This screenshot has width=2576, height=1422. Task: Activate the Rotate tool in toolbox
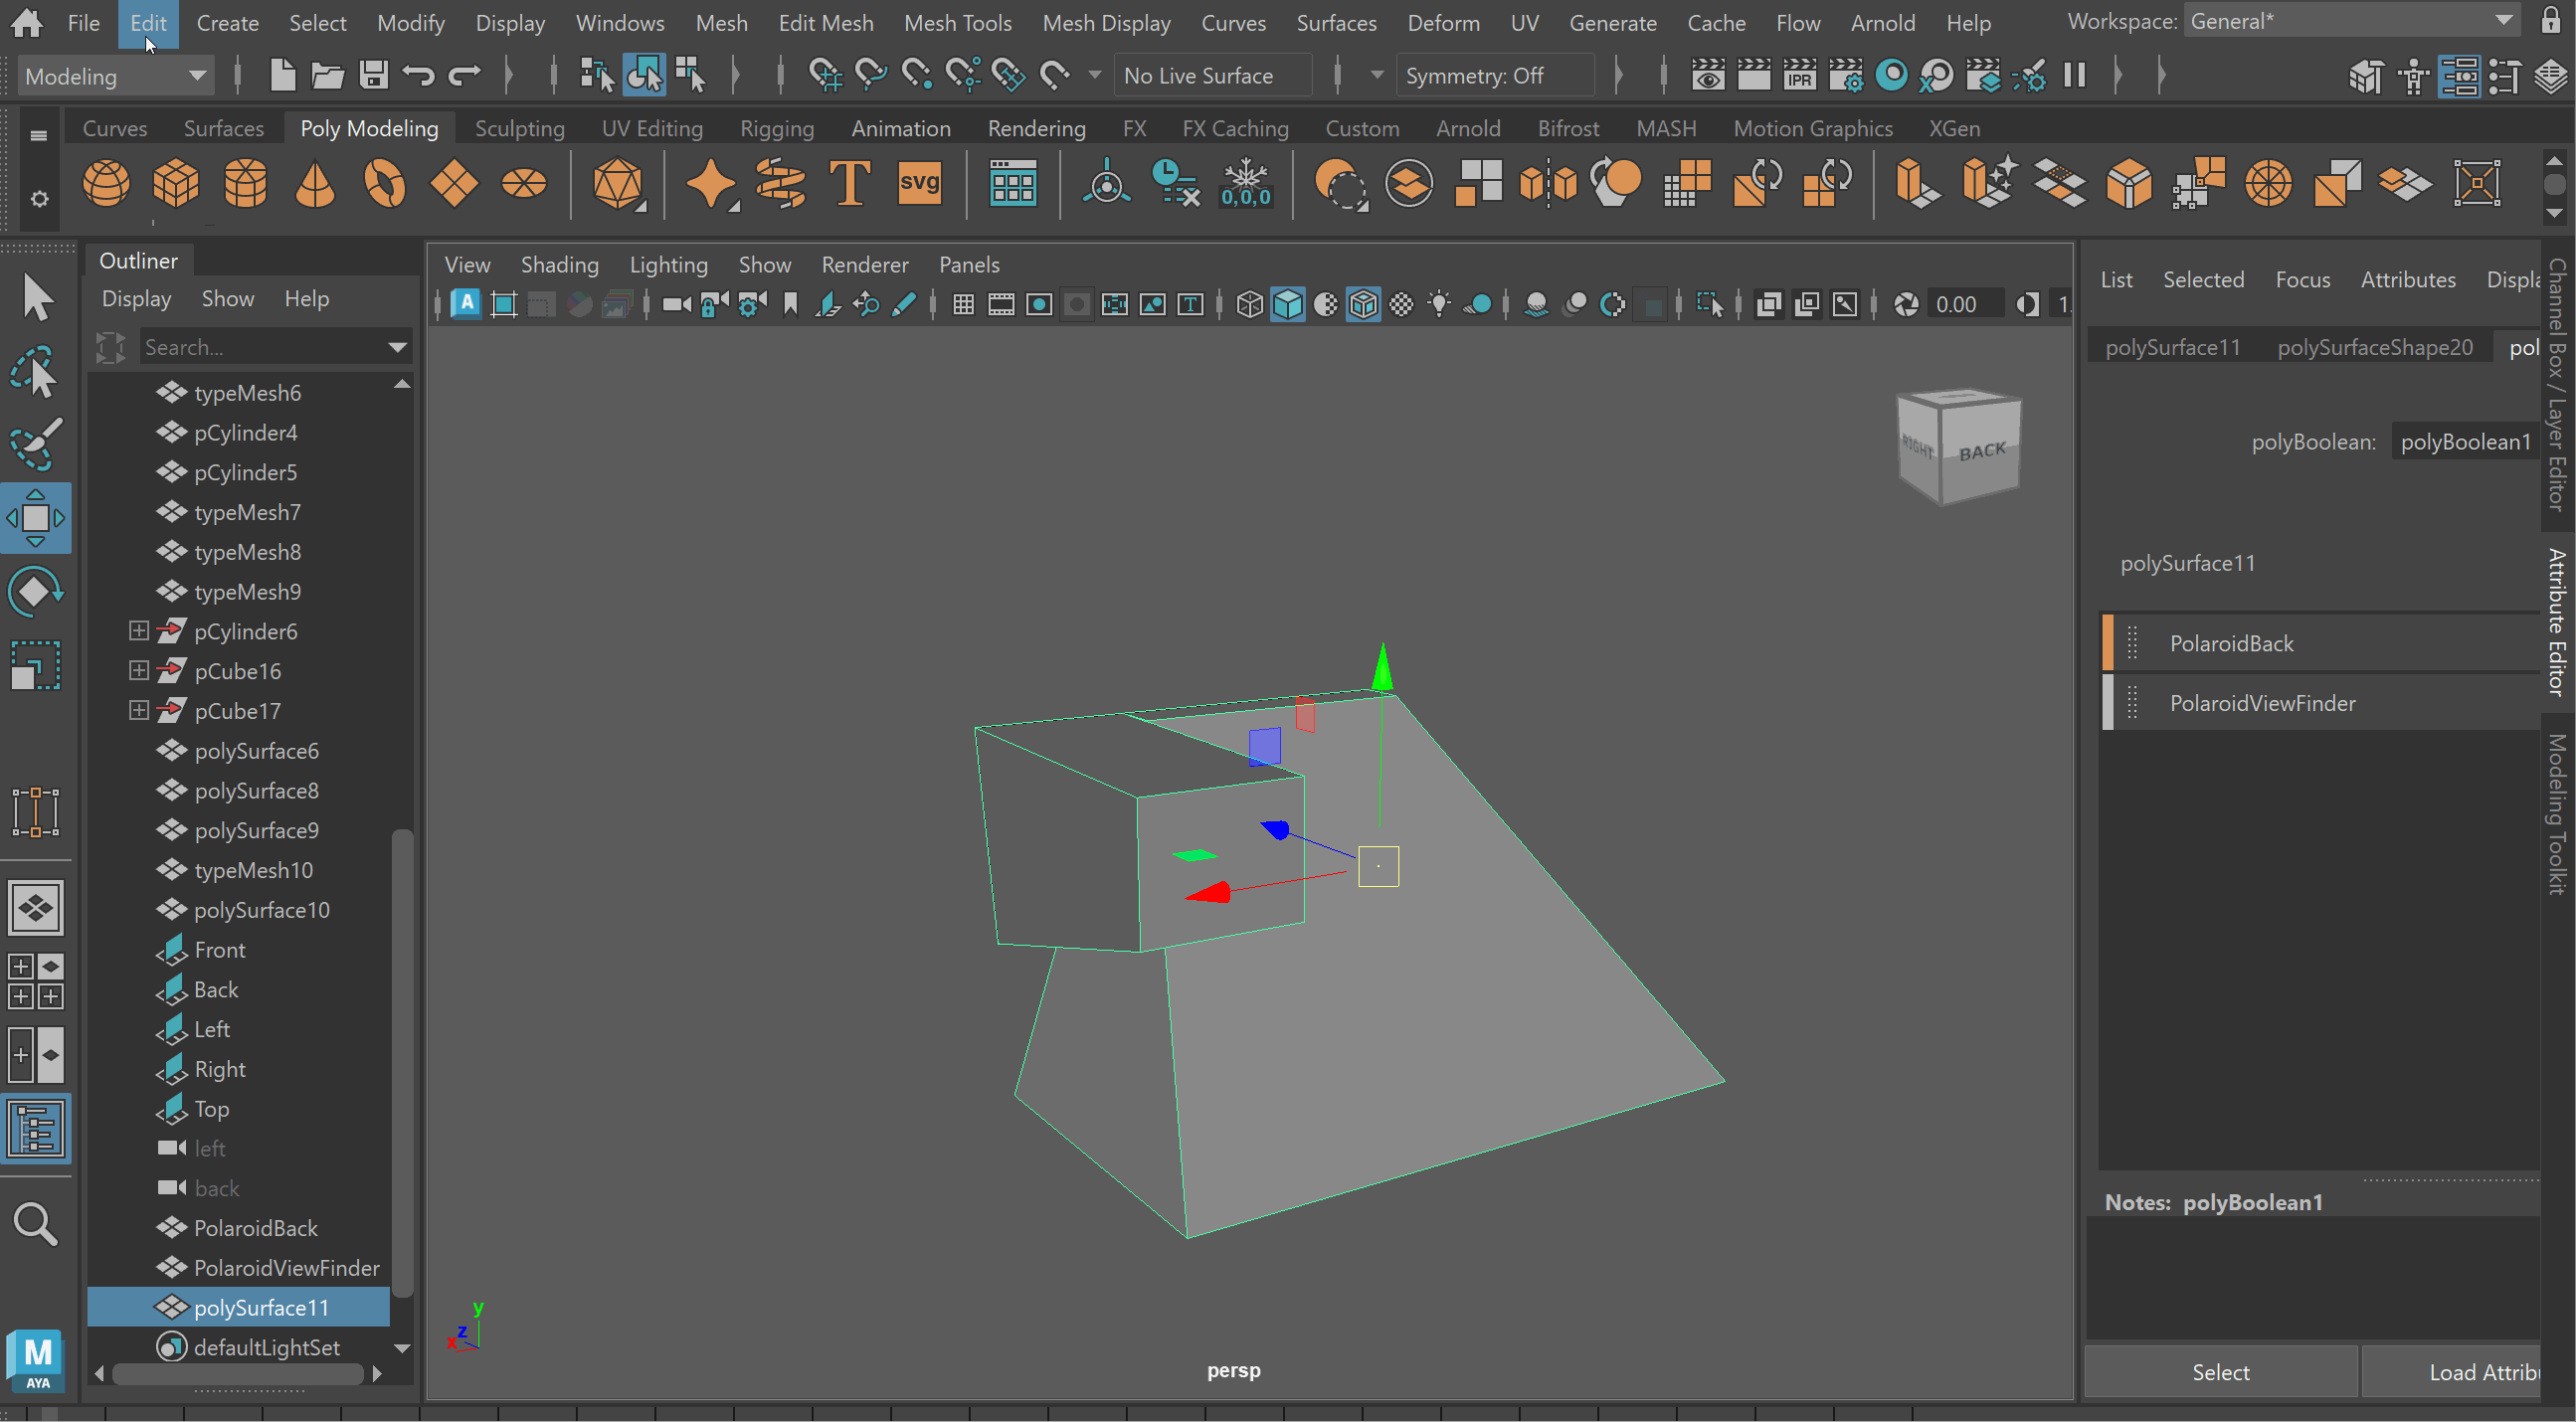(x=35, y=592)
